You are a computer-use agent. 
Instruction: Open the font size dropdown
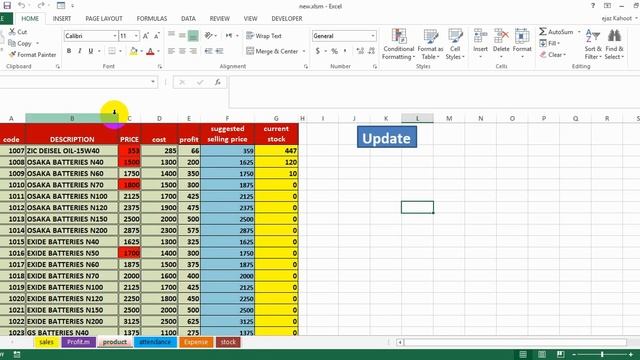(136, 36)
